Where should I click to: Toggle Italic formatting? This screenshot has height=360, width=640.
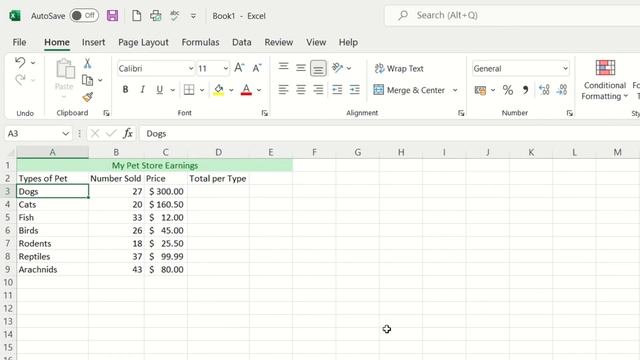(142, 90)
